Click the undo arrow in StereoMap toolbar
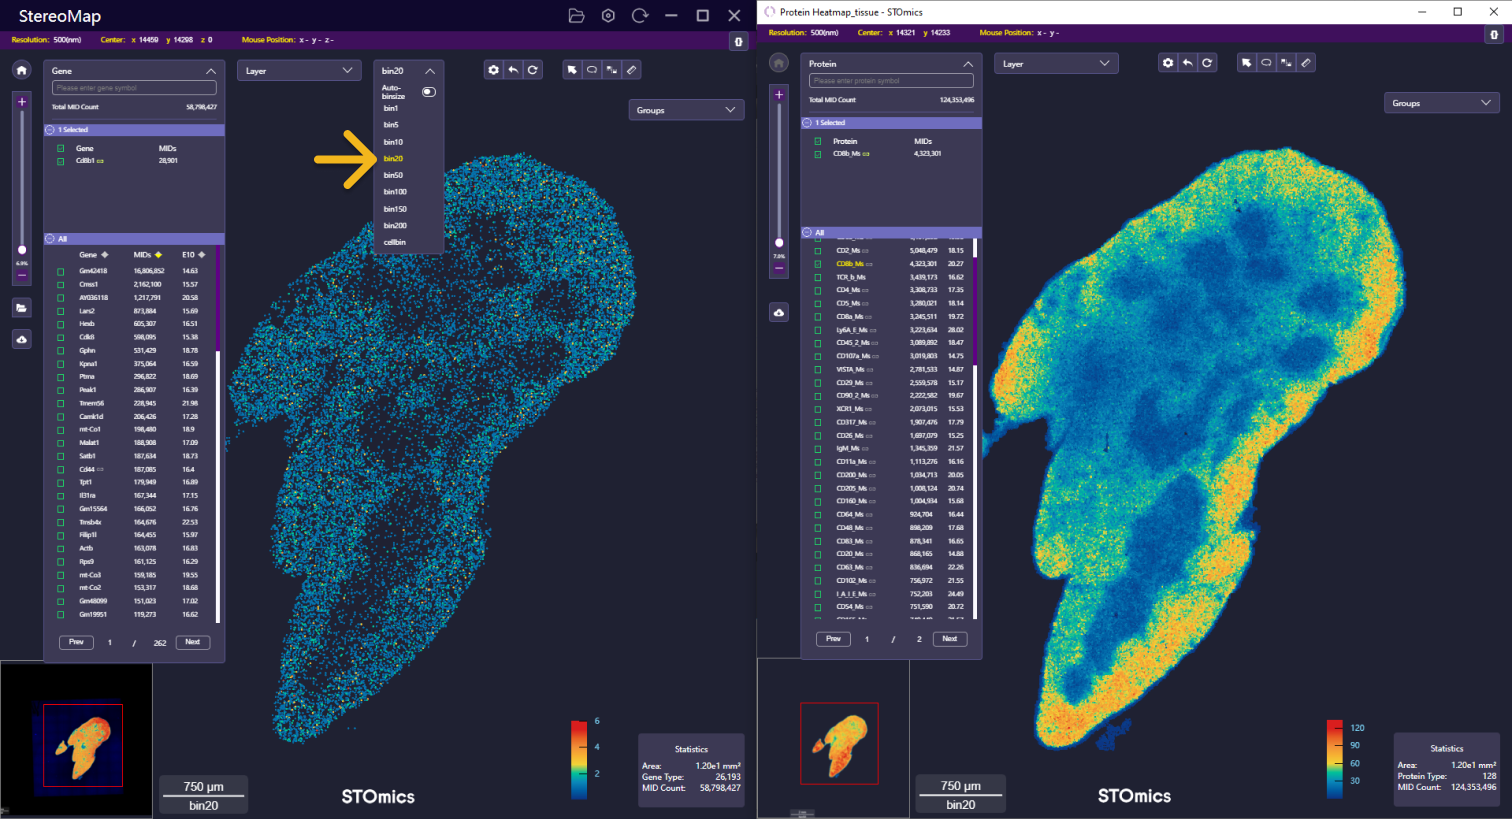Viewport: 1512px width, 819px height. pos(513,70)
